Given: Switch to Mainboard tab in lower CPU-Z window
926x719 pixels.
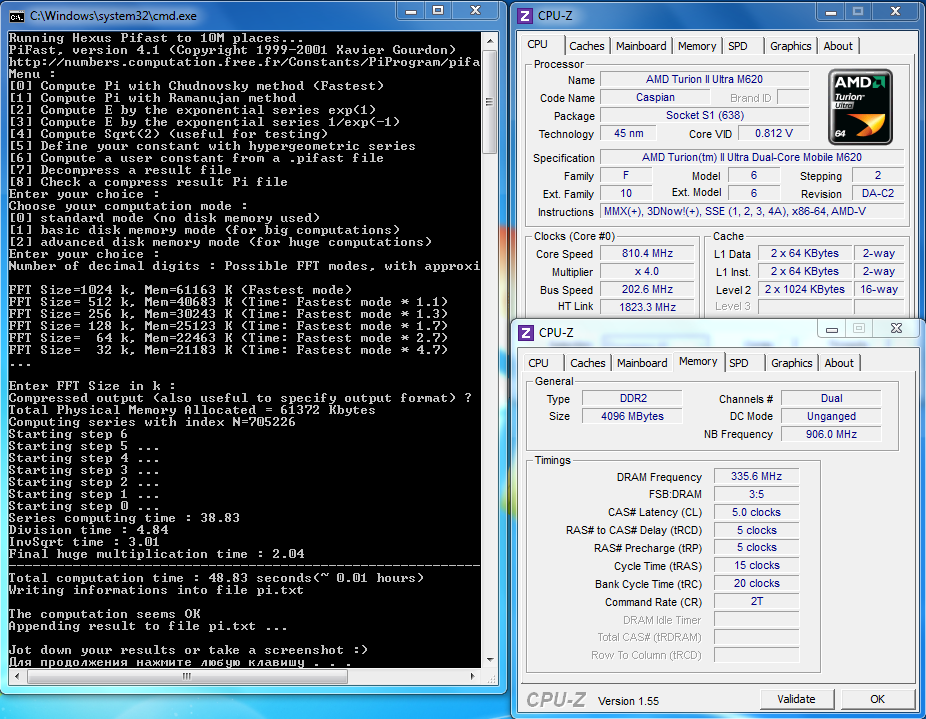Looking at the screenshot, I should (642, 363).
